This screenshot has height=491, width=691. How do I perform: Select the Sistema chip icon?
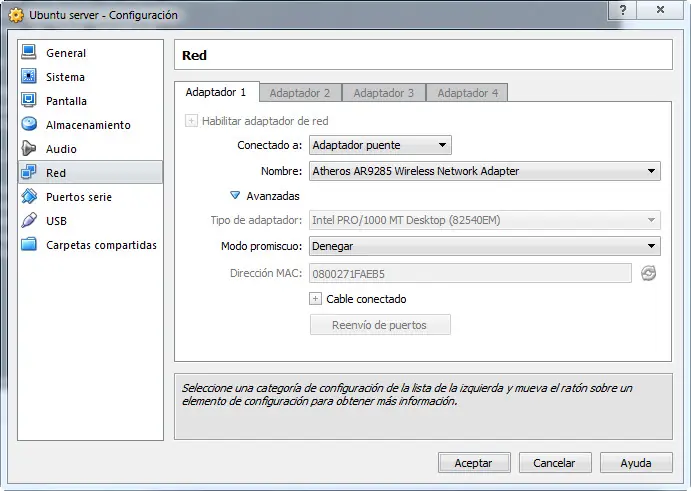tap(29, 76)
